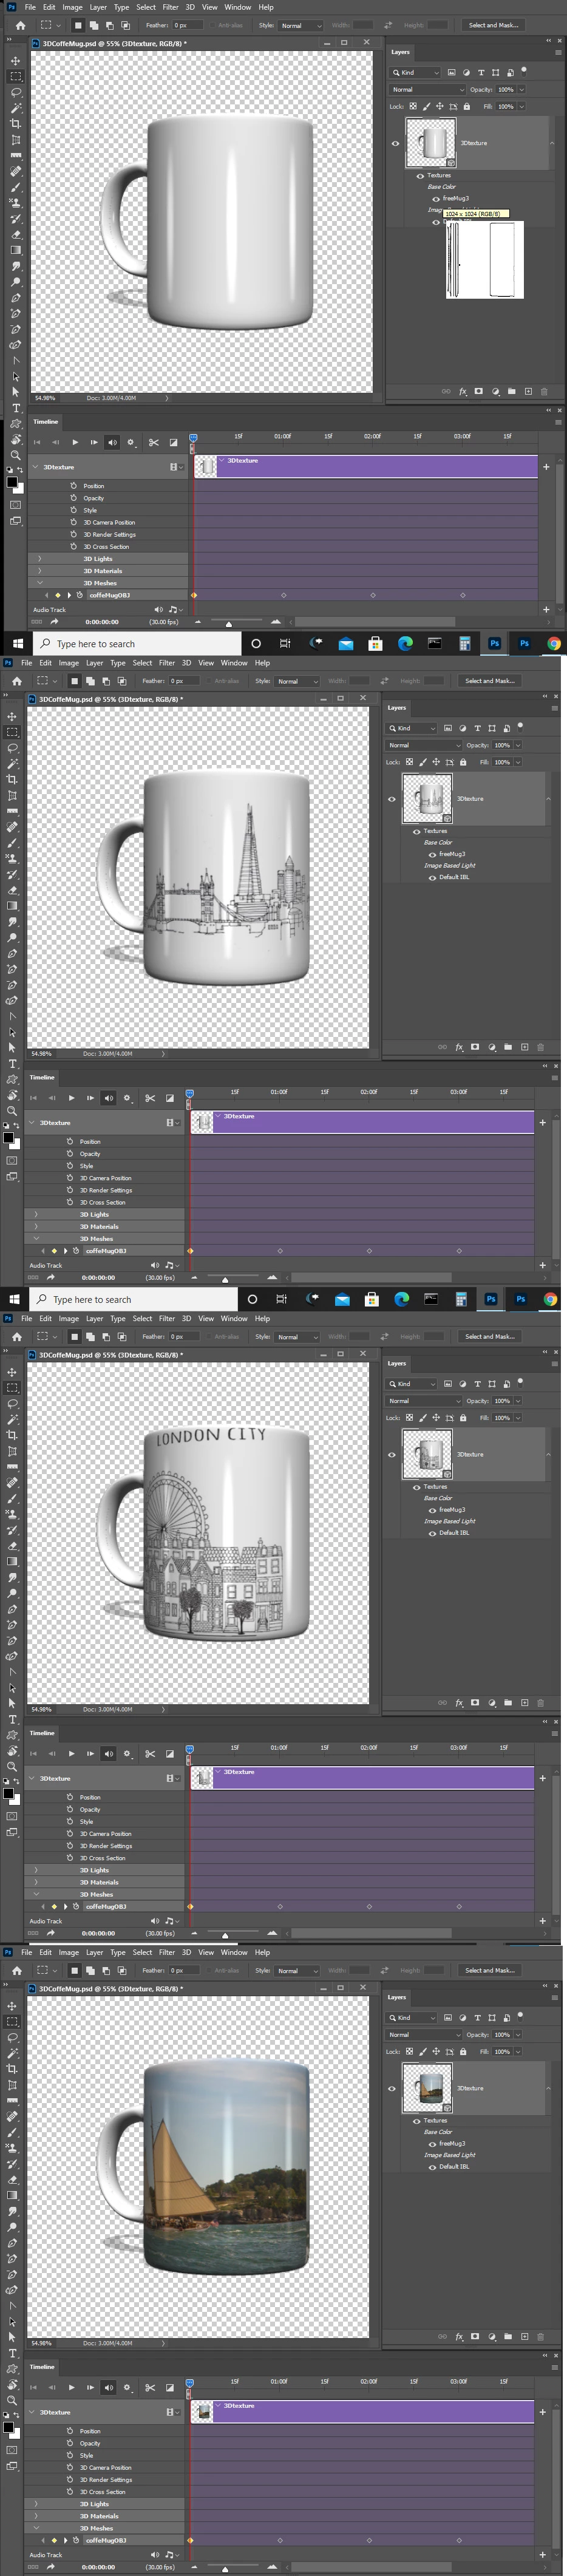Open the Window menu in London City mug window
This screenshot has height=2576, width=567.
(x=234, y=1318)
